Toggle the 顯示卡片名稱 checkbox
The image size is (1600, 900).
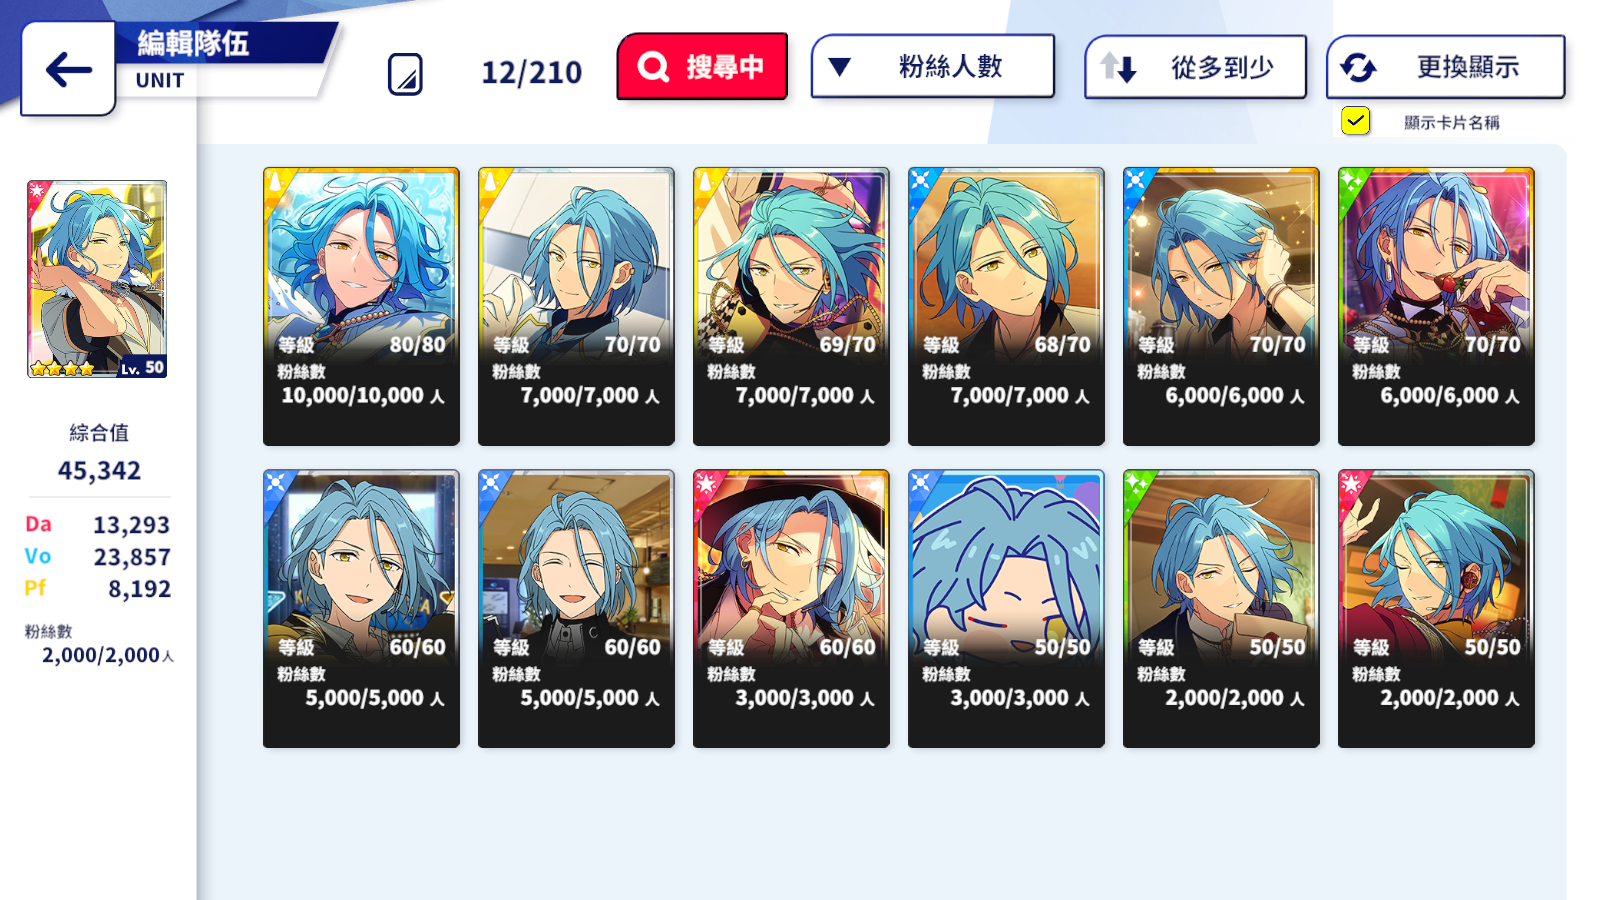1355,121
